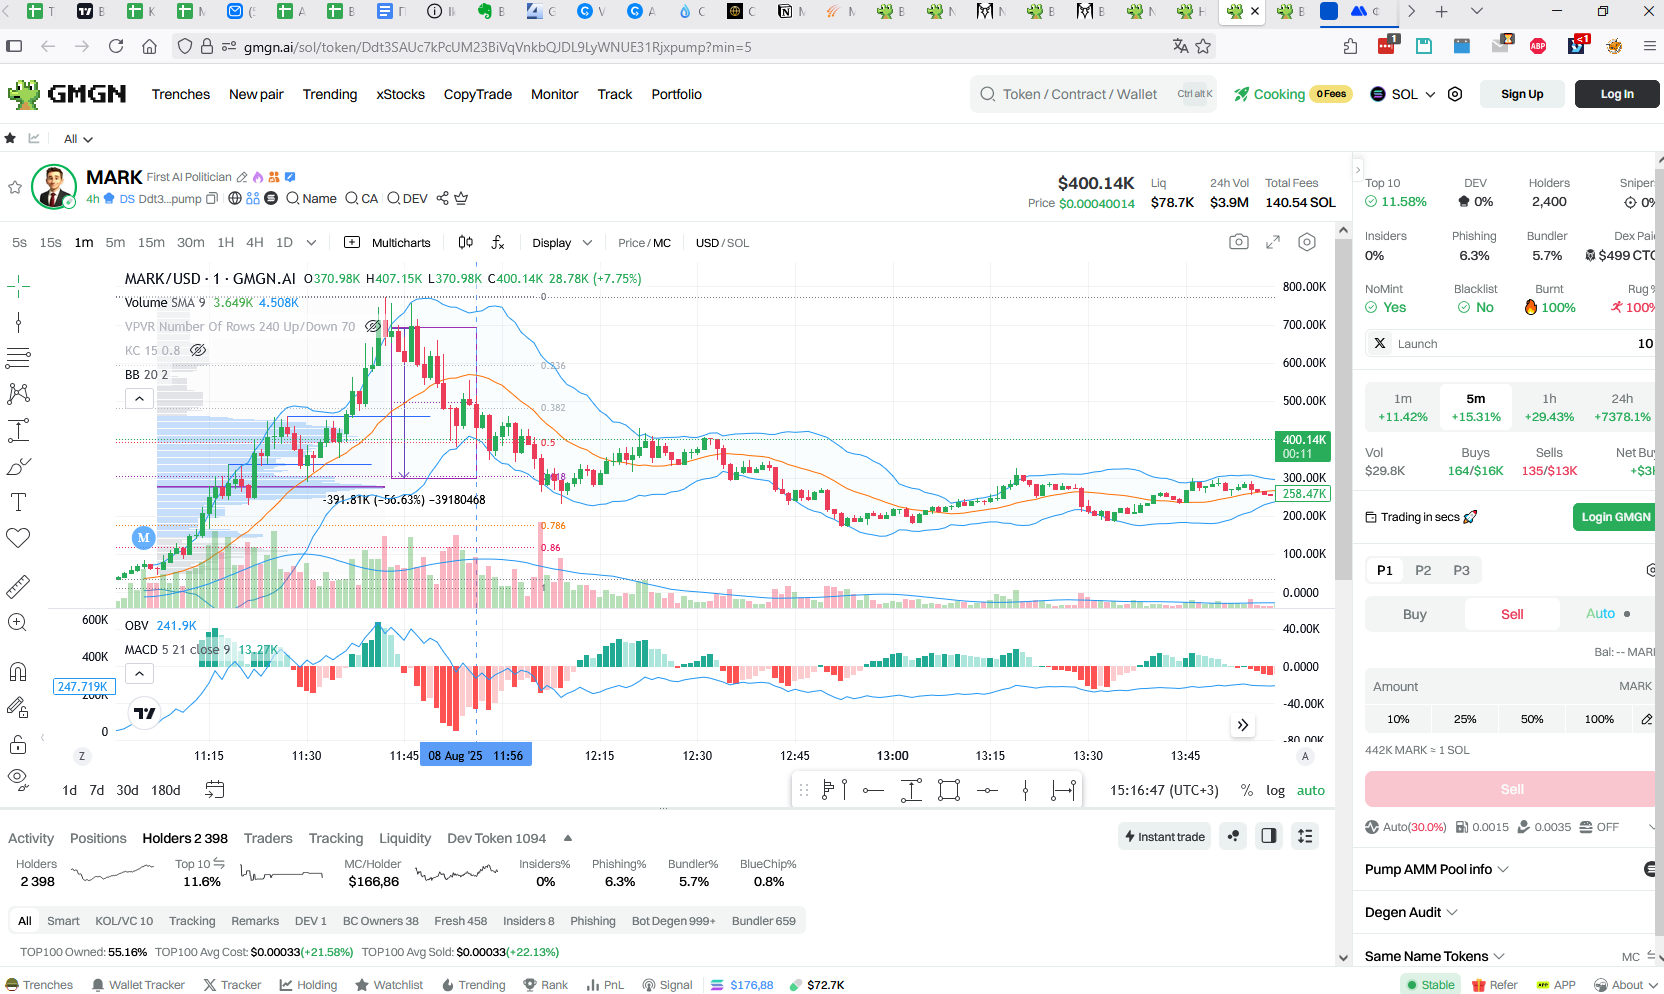Open candlestick chart style selector
Image resolution: width=1664 pixels, height=994 pixels.
tap(465, 242)
